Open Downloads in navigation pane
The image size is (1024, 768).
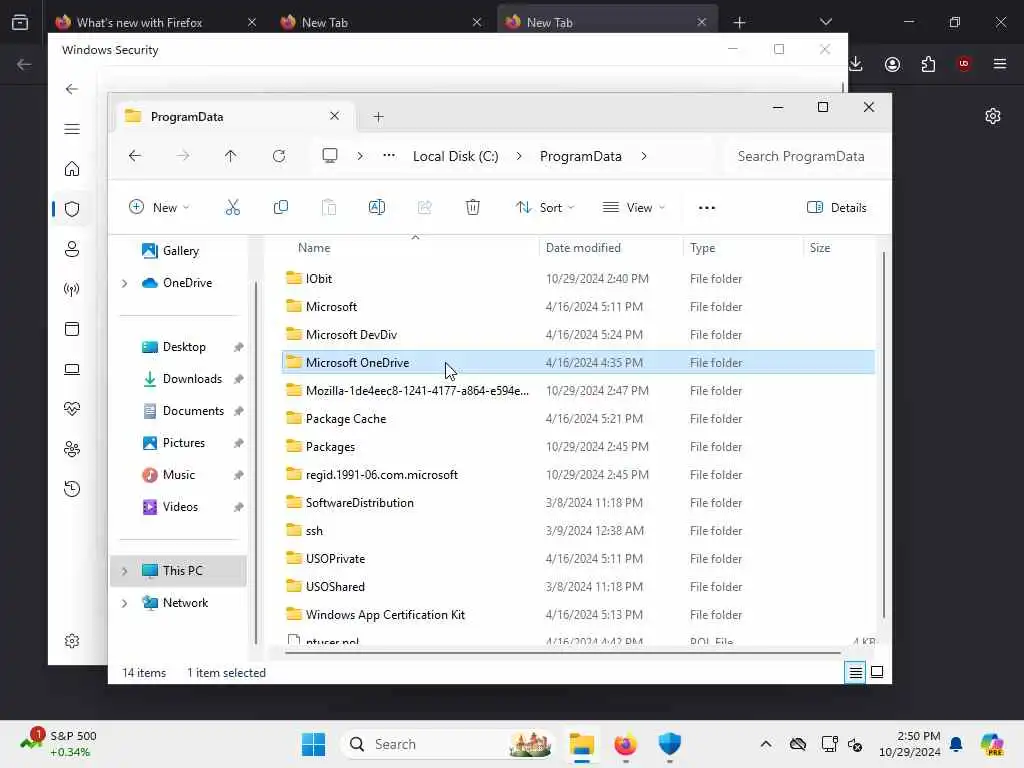pyautogui.click(x=192, y=379)
